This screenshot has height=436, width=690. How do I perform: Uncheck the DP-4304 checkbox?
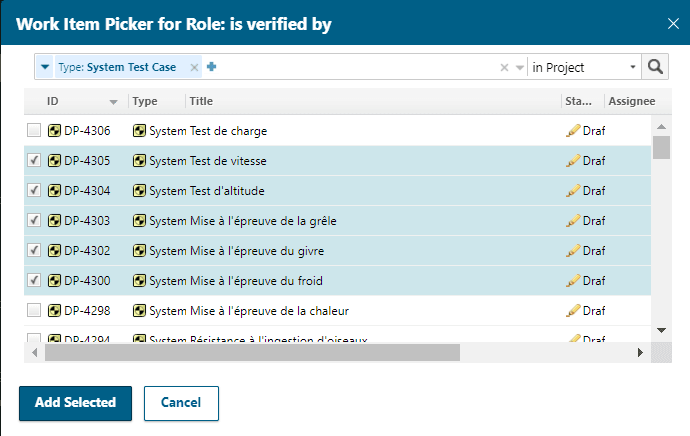tap(34, 190)
